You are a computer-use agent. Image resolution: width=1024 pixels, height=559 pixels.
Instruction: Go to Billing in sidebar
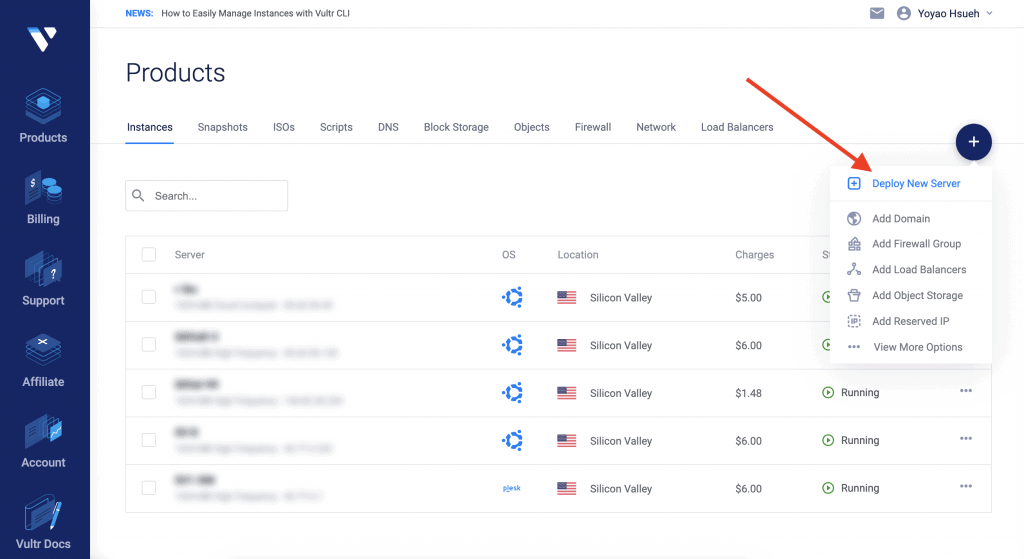pyautogui.click(x=43, y=197)
